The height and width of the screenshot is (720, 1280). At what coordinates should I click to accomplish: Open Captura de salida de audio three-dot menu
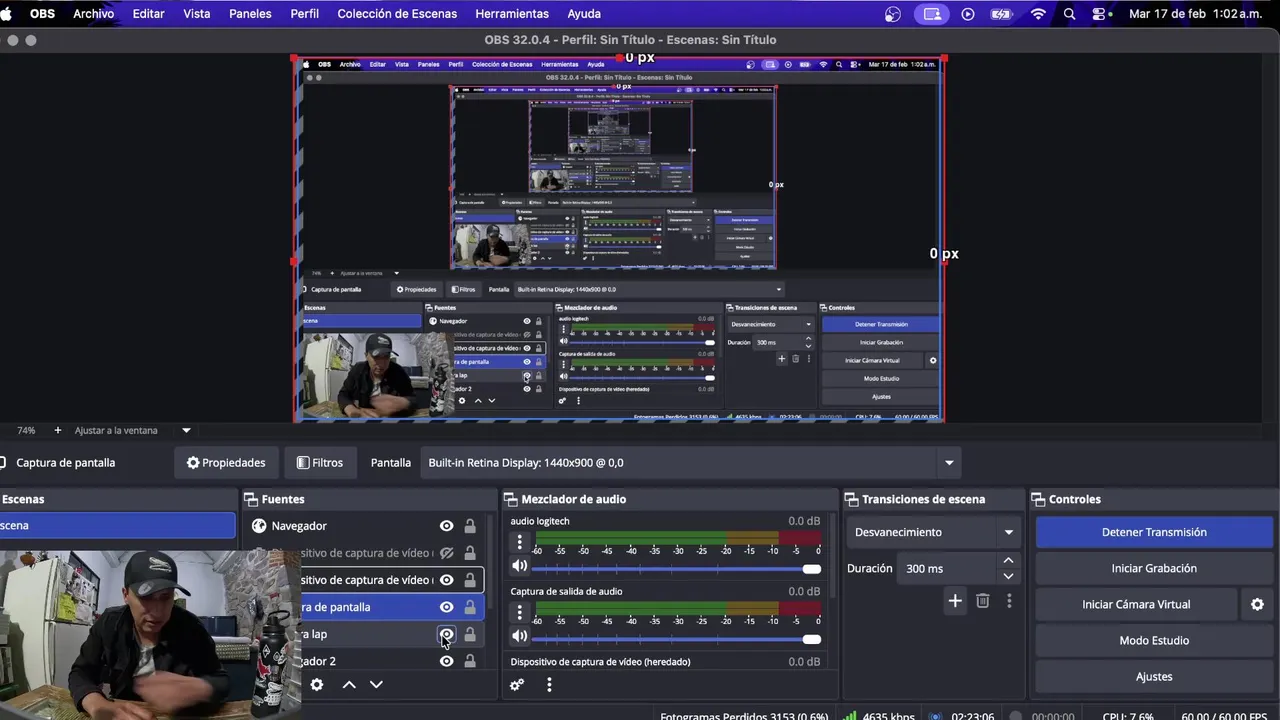[519, 613]
